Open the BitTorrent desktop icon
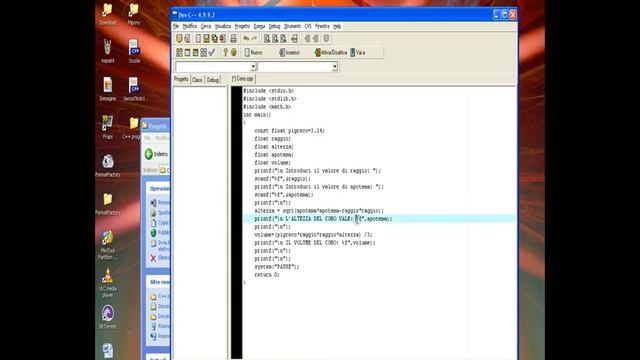Image resolution: width=640 pixels, height=360 pixels. (108, 317)
